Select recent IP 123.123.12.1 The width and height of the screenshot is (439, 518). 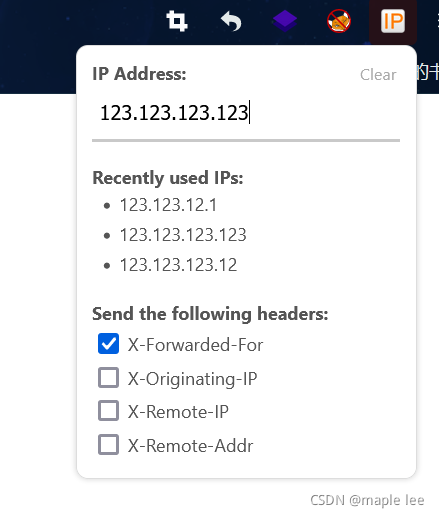pos(168,205)
